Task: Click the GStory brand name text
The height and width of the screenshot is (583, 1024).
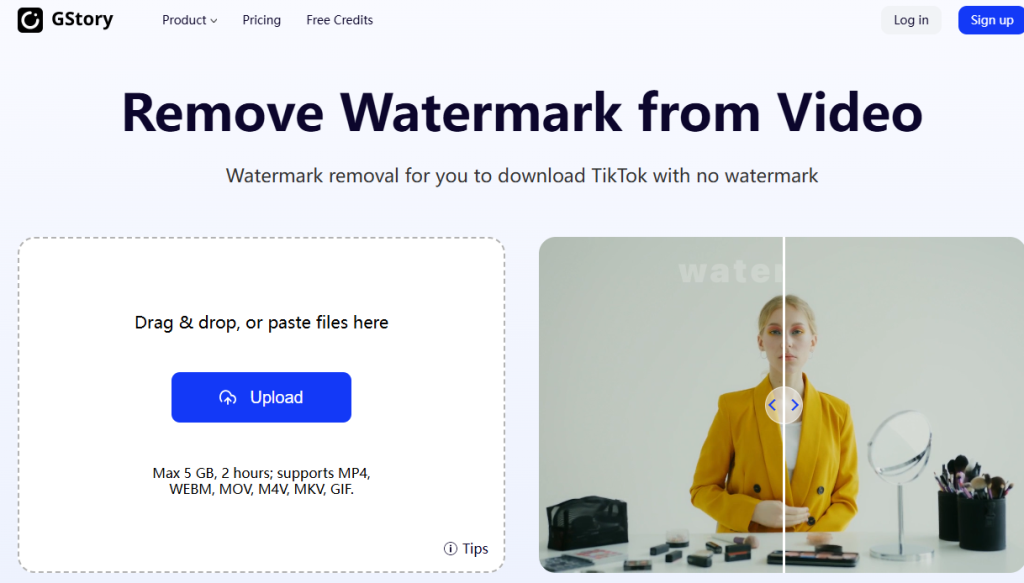Action: pos(82,20)
